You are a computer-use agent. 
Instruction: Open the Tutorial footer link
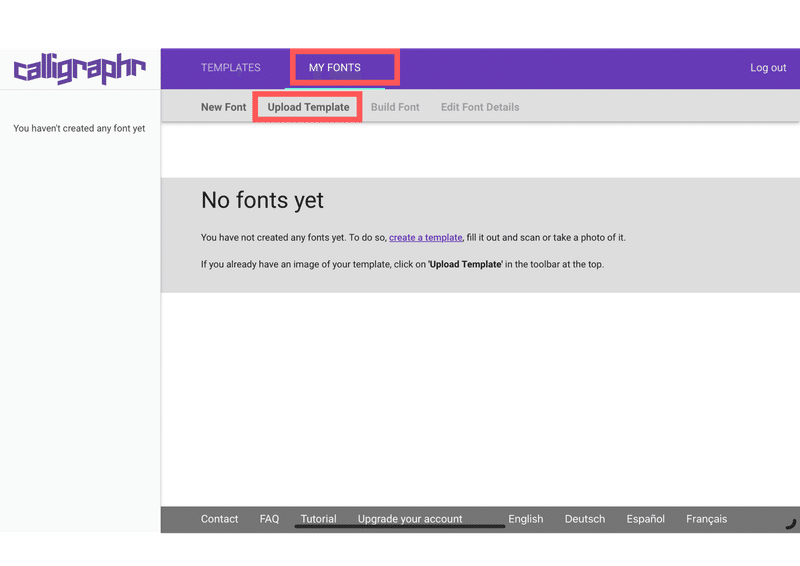tap(318, 519)
